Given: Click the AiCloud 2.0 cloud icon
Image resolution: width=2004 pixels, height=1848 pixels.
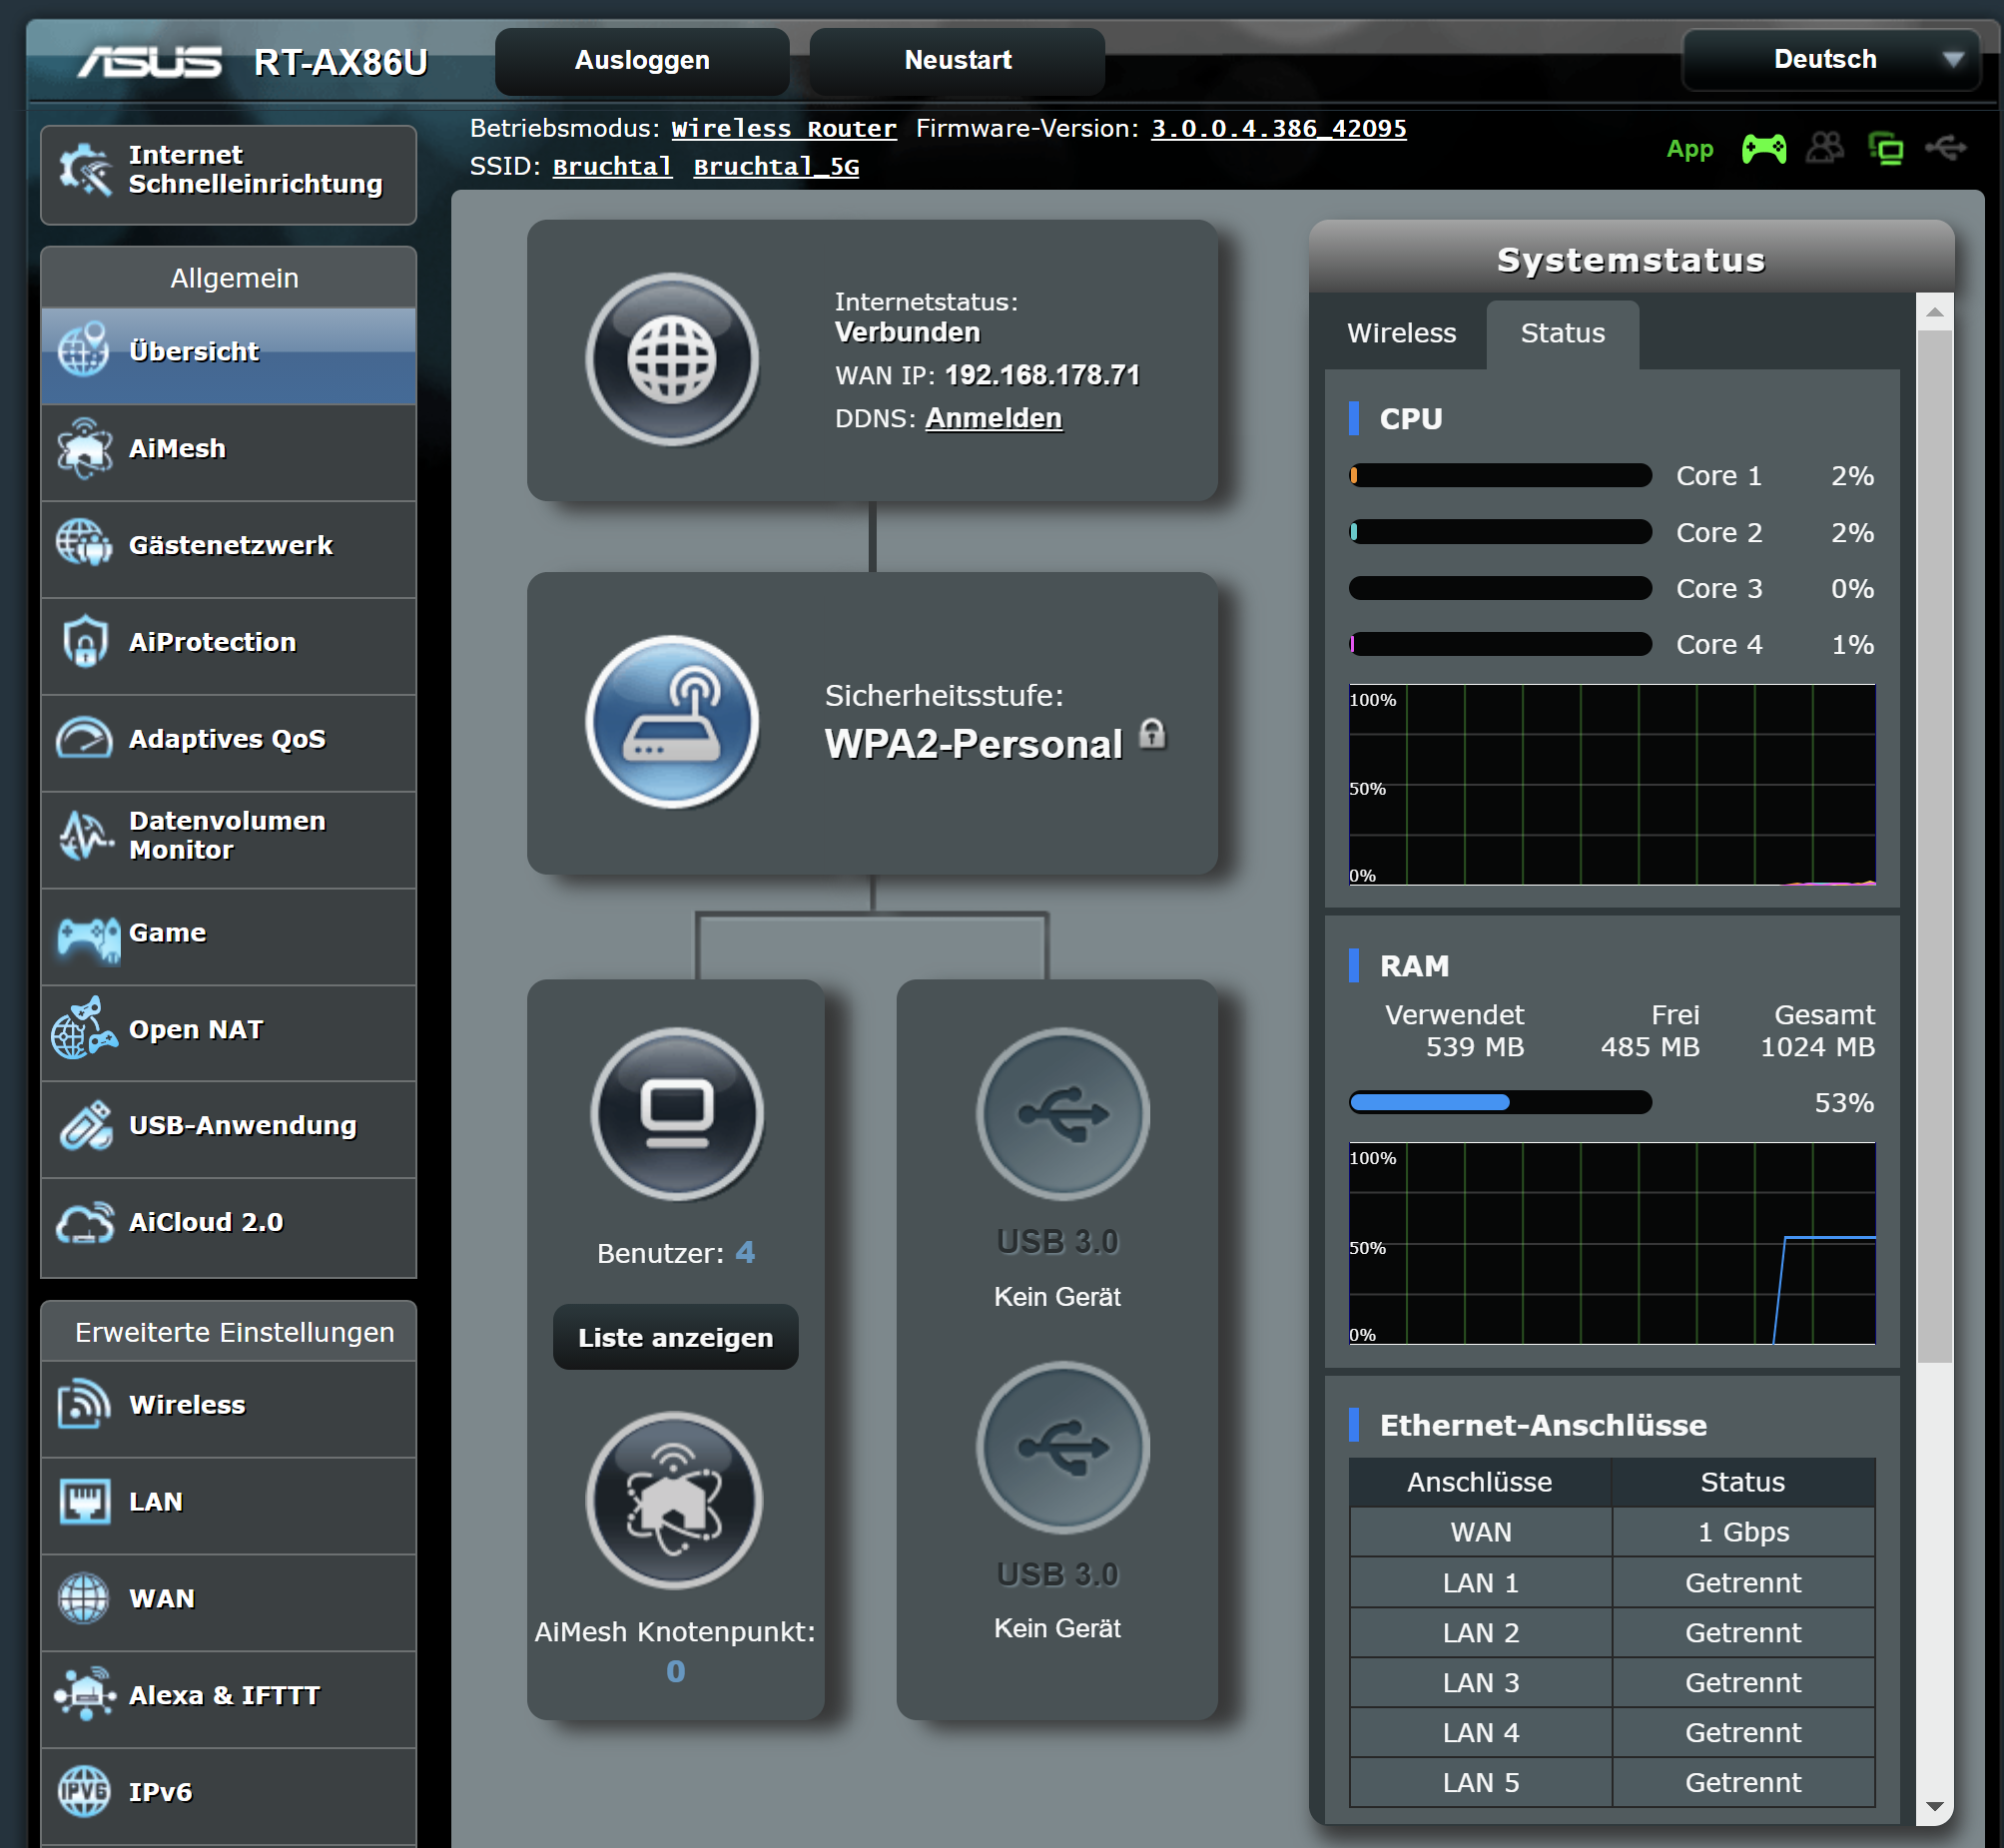Looking at the screenshot, I should [85, 1222].
